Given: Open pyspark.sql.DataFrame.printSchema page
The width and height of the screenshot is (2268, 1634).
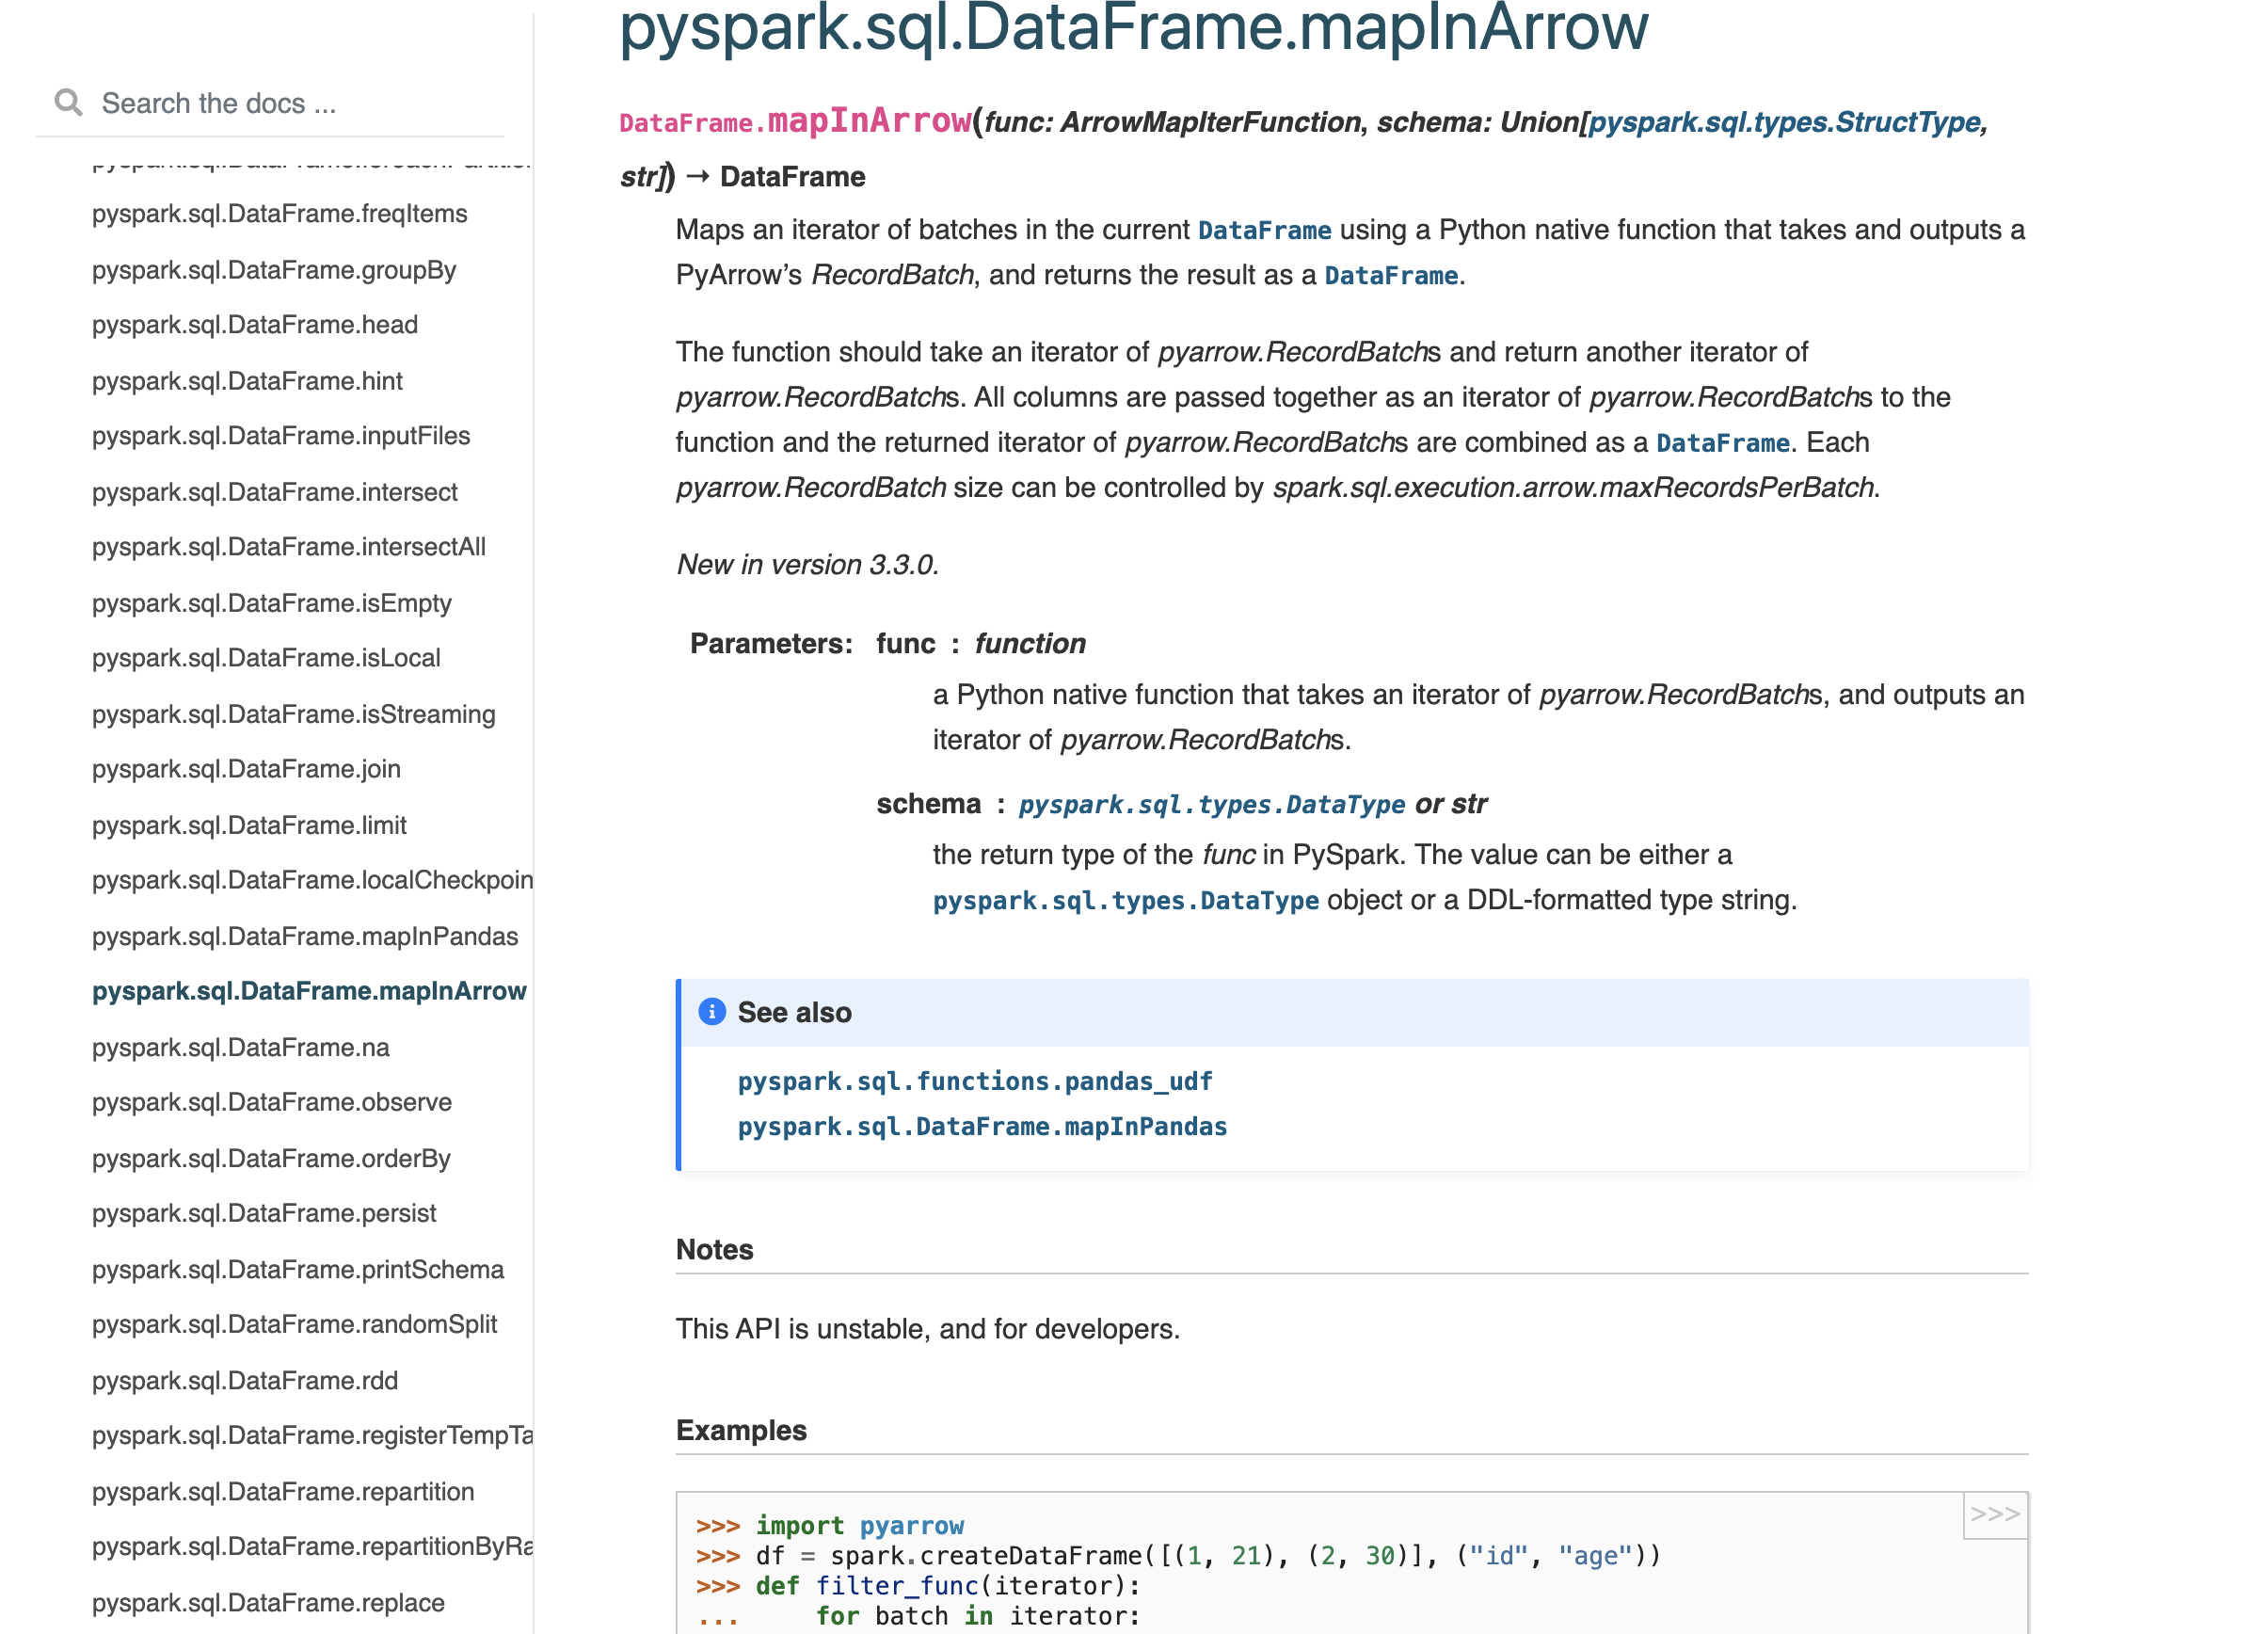Looking at the screenshot, I should point(298,1269).
